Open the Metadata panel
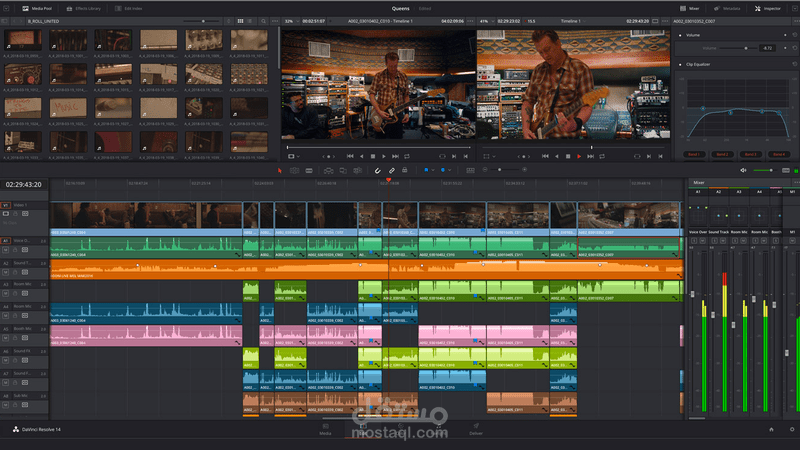 [727, 8]
